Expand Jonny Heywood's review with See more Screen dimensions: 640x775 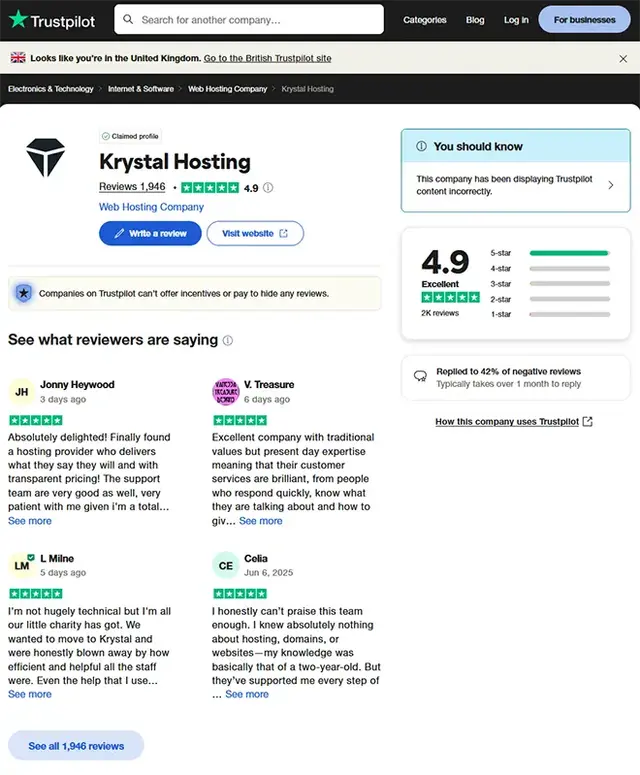(30, 521)
